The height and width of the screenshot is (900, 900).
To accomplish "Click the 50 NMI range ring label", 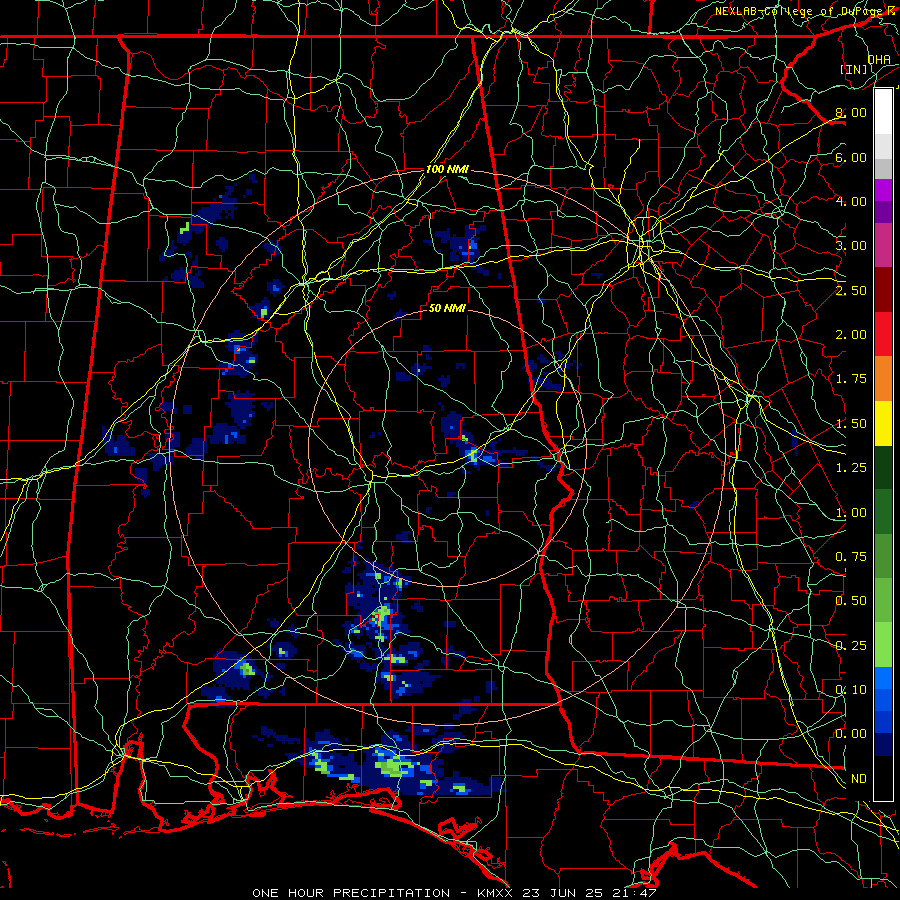I will [x=447, y=308].
